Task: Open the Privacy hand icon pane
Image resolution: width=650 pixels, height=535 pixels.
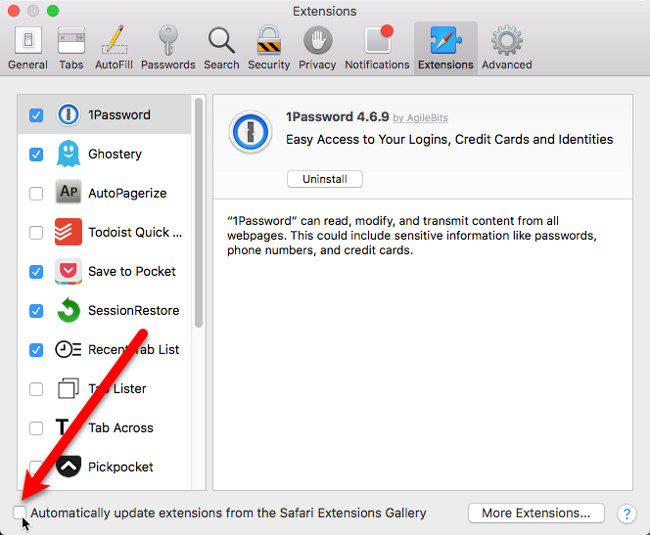Action: pyautogui.click(x=317, y=46)
